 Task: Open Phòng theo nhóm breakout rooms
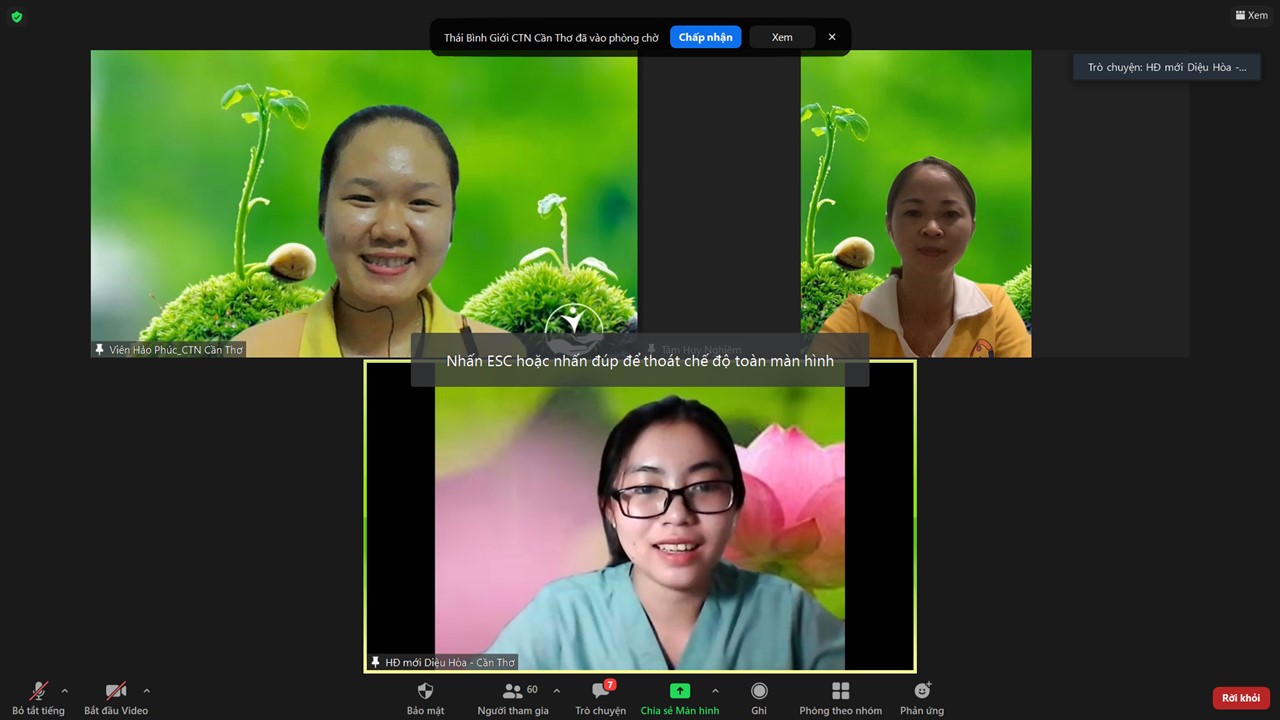tap(841, 698)
